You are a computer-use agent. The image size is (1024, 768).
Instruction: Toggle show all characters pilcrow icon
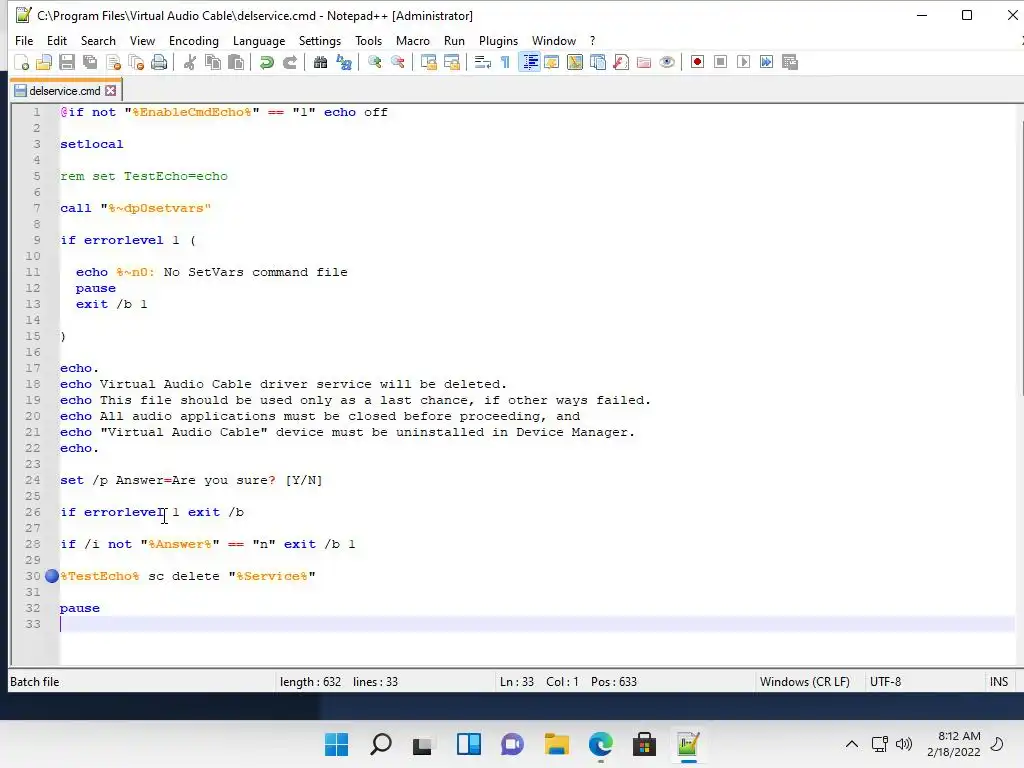click(505, 62)
